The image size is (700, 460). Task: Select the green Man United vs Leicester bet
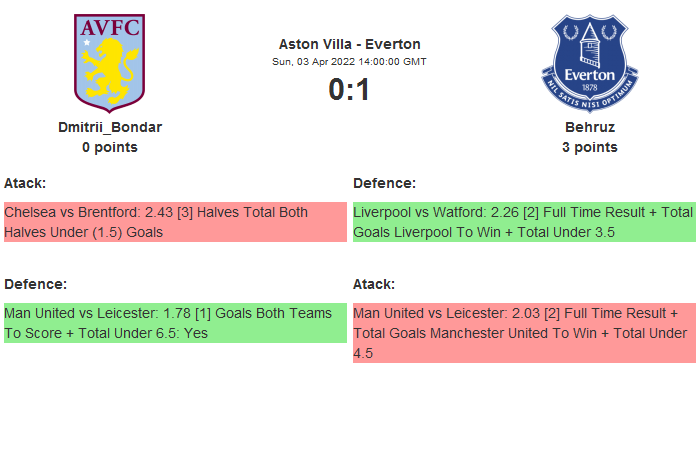(174, 323)
